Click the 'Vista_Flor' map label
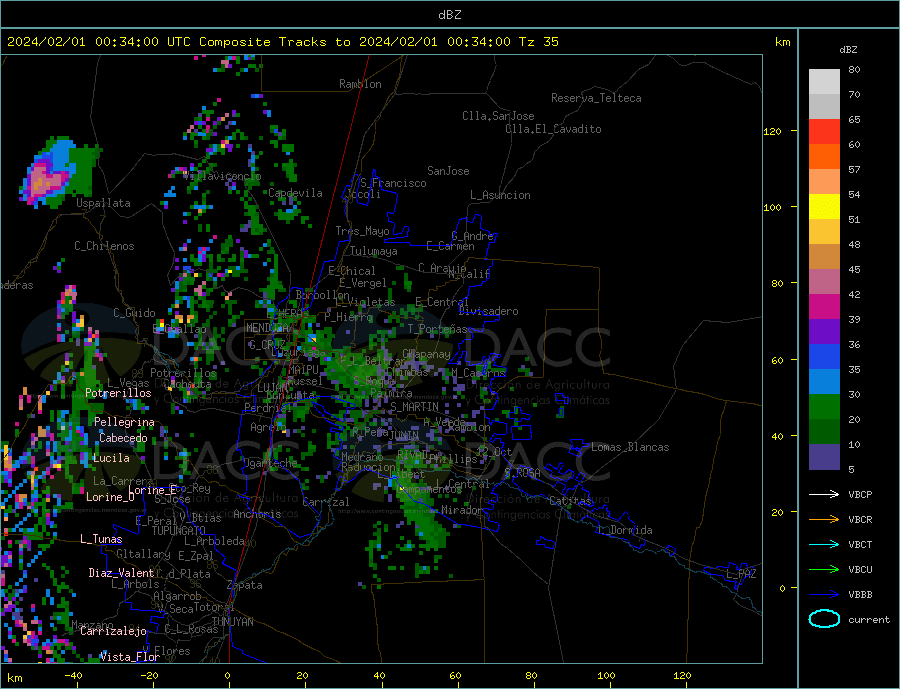This screenshot has height=689, width=900. coord(130,657)
